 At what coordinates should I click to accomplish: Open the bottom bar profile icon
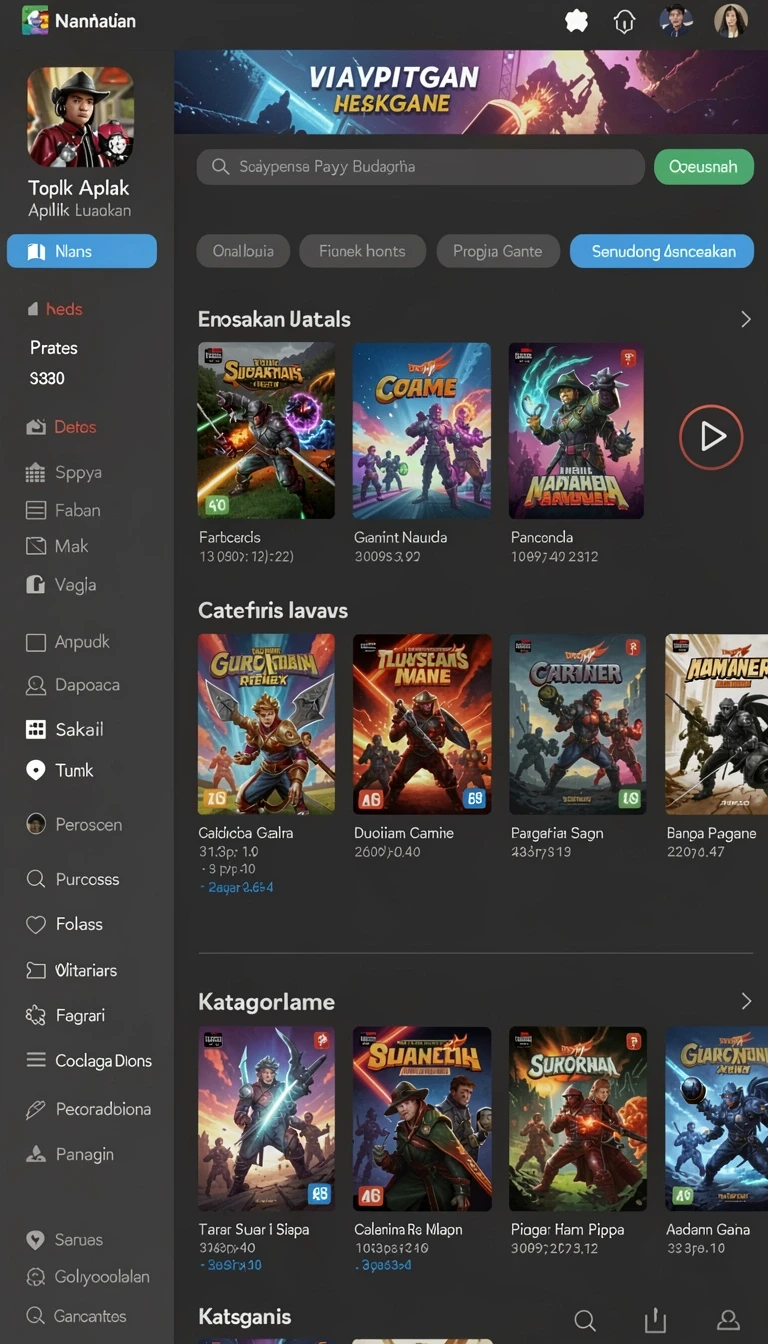tap(729, 1321)
